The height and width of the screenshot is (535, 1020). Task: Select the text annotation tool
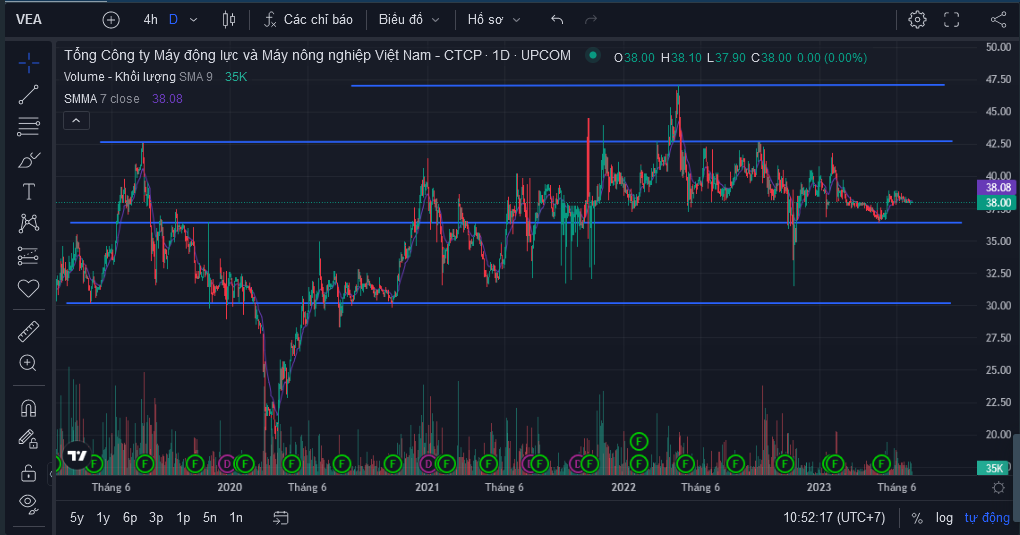click(28, 191)
